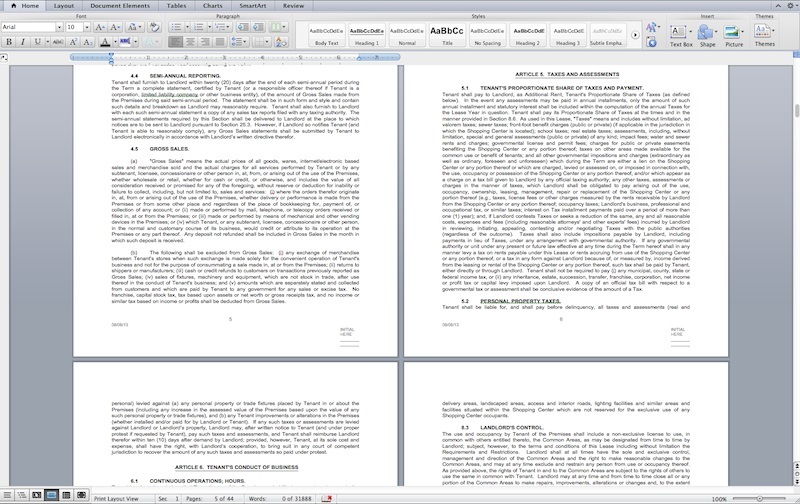800x504 pixels.
Task: Click the vertical scrollbar thumb
Action: (x=796, y=111)
